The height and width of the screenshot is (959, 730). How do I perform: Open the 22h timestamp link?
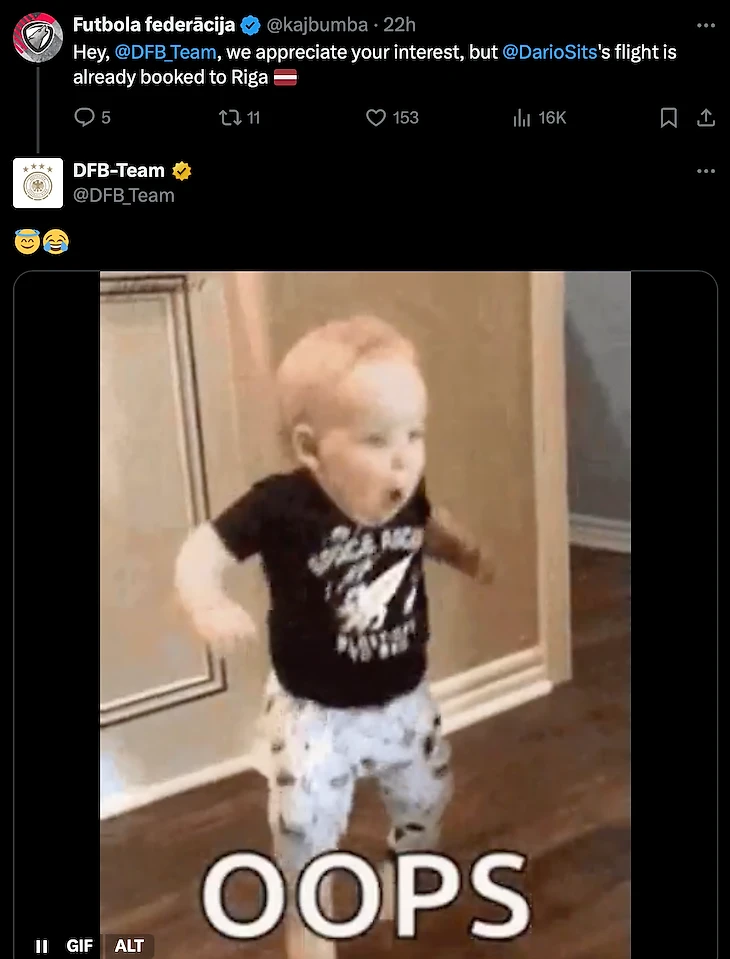coord(399,24)
